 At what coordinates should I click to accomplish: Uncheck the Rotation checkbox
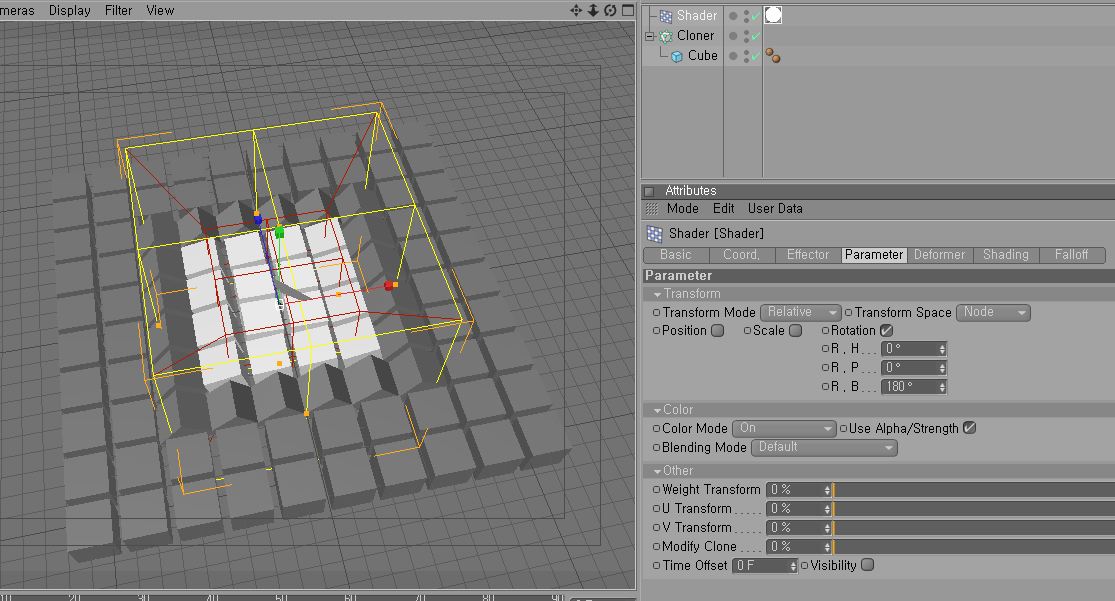coord(886,331)
